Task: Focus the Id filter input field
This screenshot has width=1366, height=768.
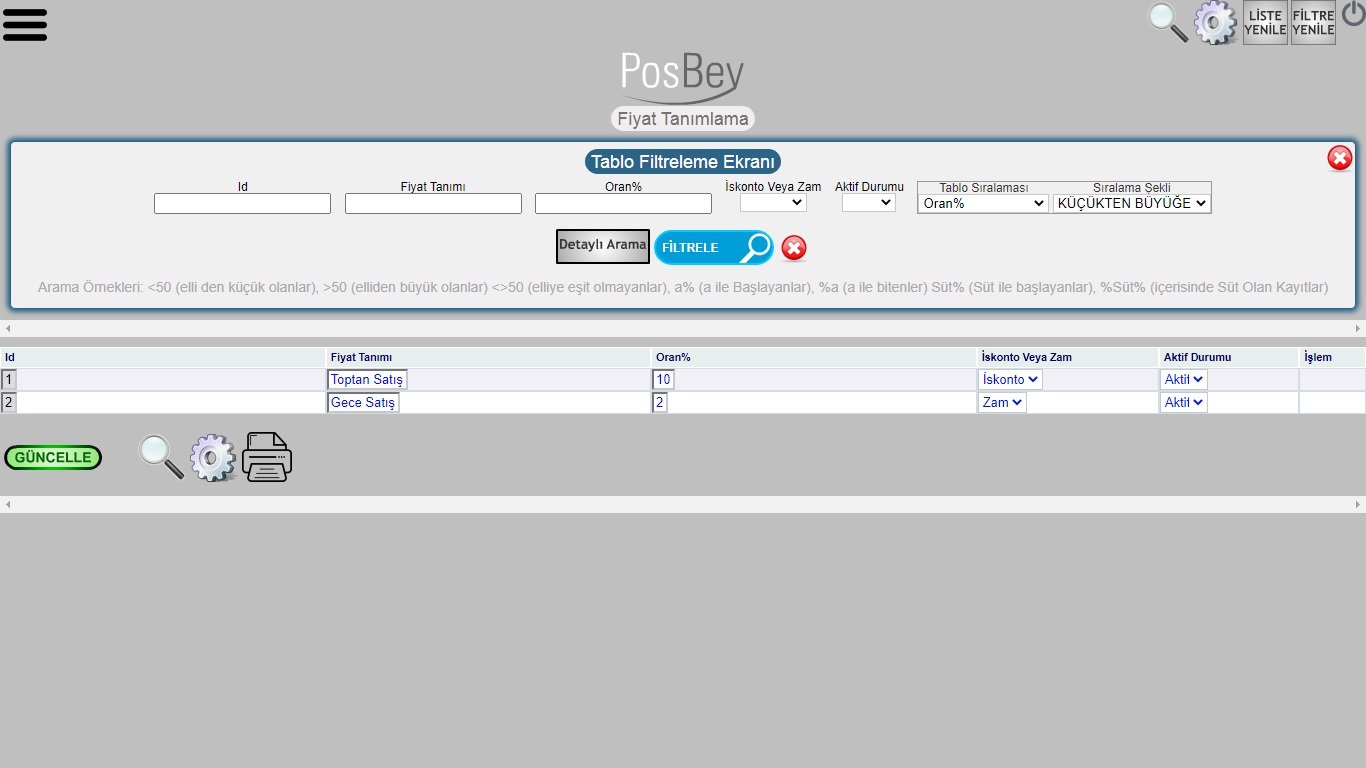Action: coord(242,203)
